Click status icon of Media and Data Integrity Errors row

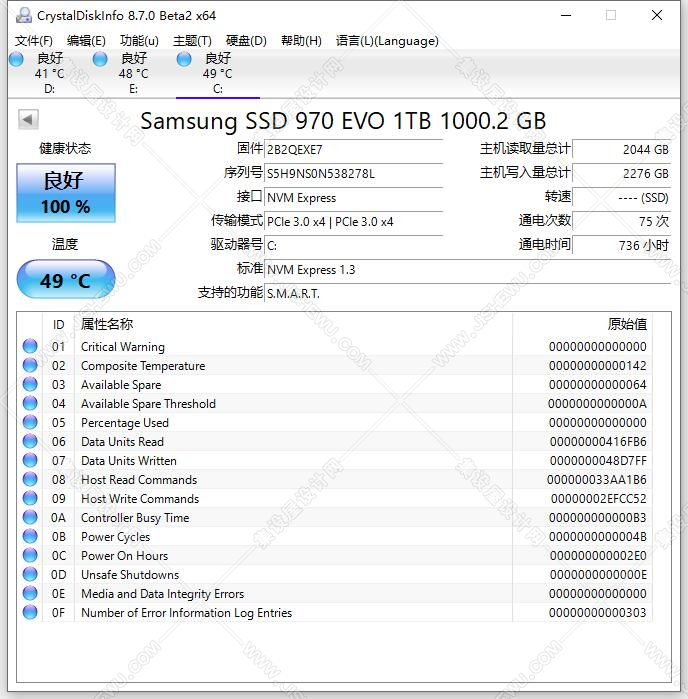tap(30, 593)
